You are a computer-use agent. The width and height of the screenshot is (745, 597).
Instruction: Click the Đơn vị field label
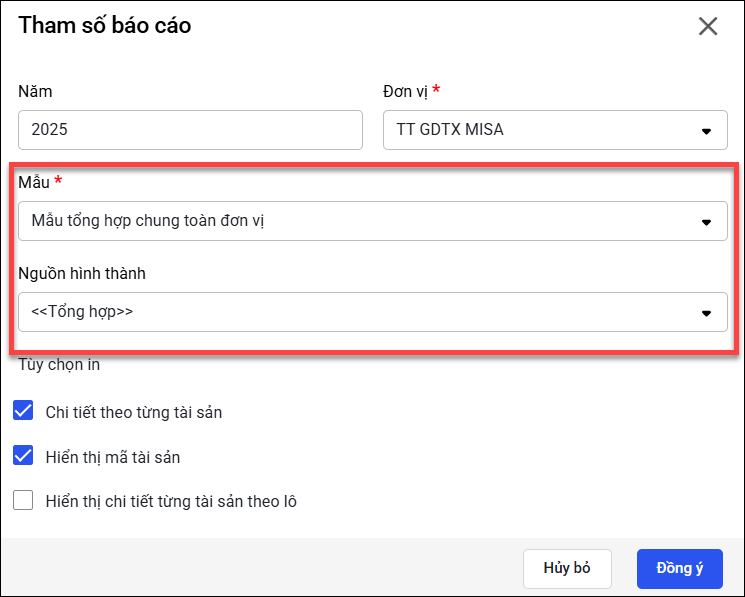pyautogui.click(x=406, y=91)
